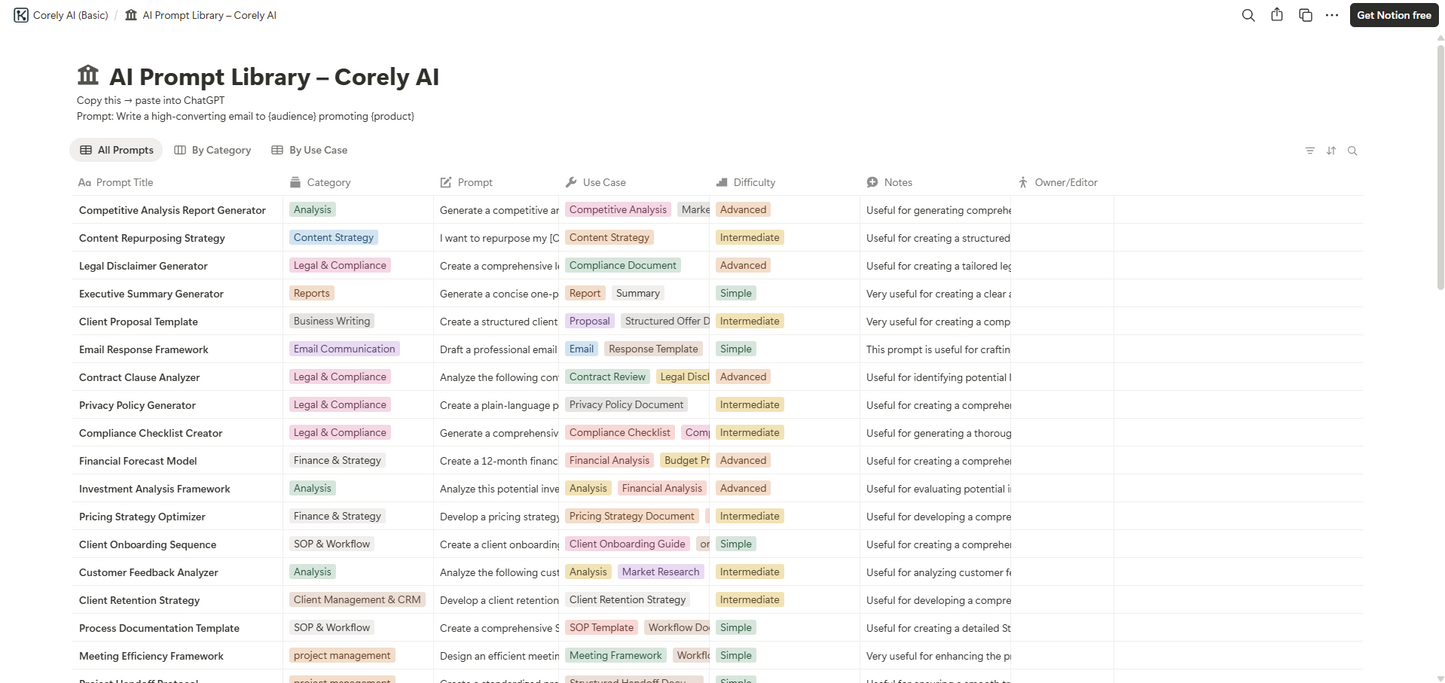Click the Owner/Editor column header
Viewport: 1445px width, 683px height.
pyautogui.click(x=1057, y=182)
